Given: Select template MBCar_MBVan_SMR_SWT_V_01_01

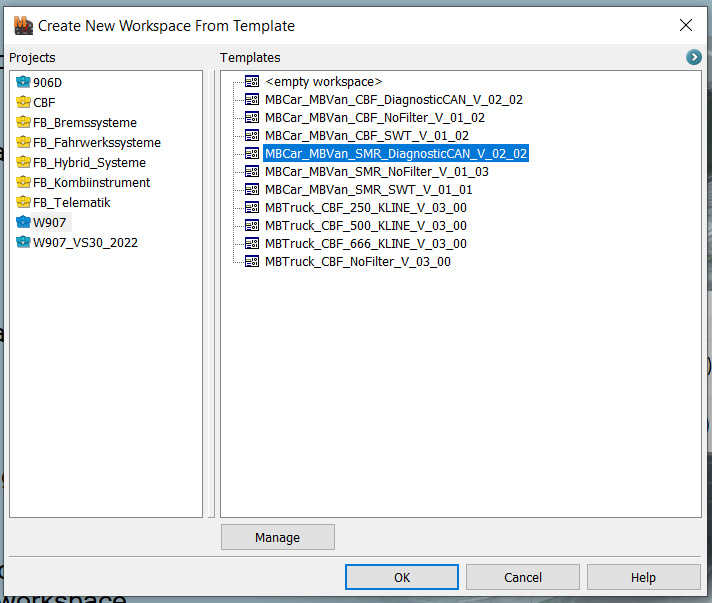Looking at the screenshot, I should click(x=368, y=190).
